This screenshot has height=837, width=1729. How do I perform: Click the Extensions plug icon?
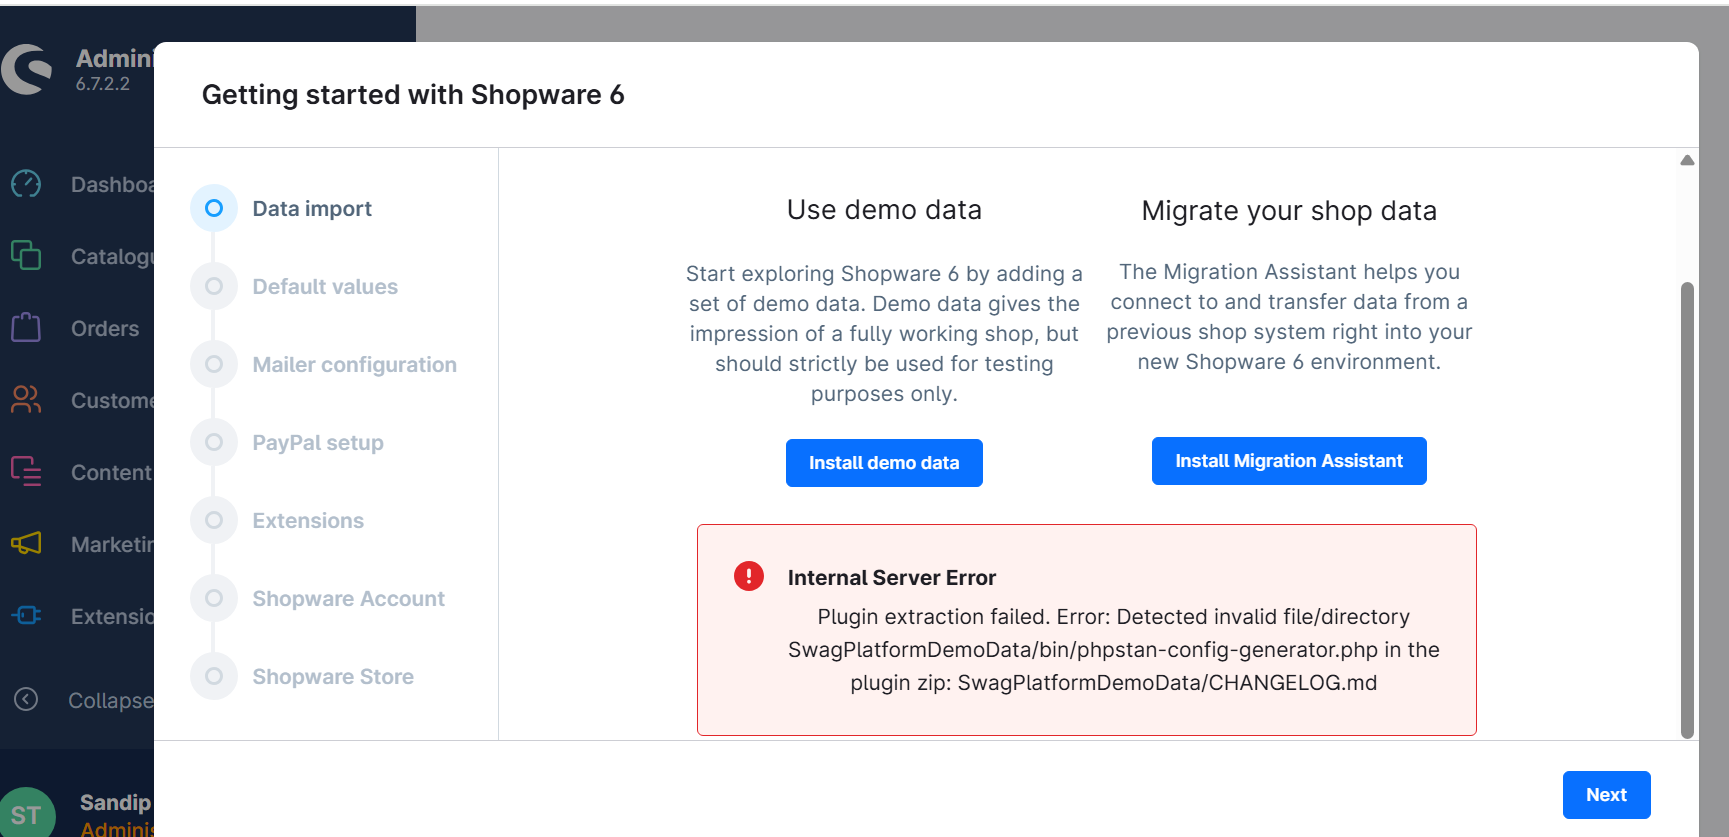(26, 616)
